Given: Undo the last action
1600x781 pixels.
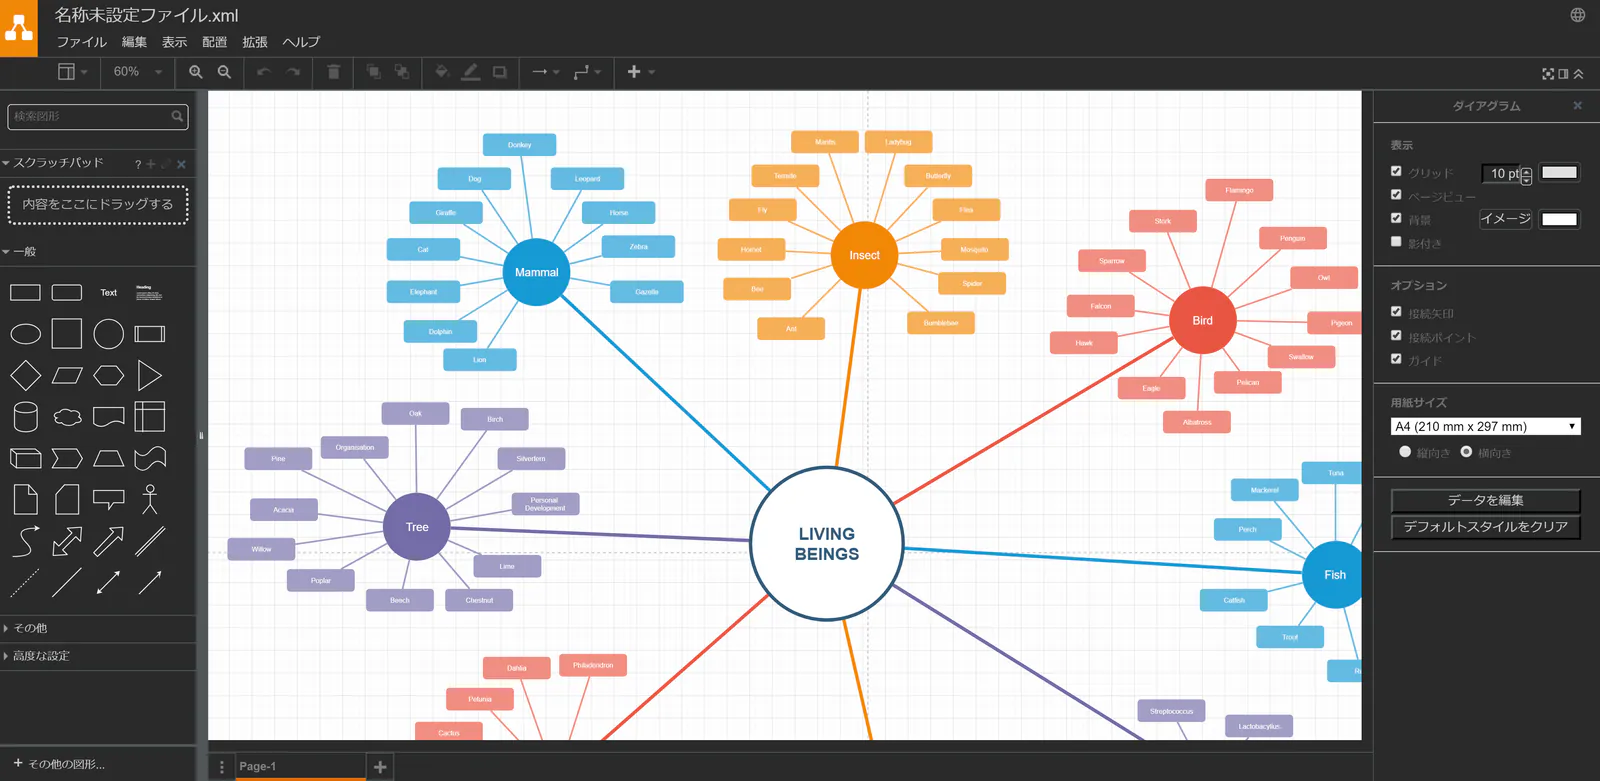Looking at the screenshot, I should click(x=264, y=72).
